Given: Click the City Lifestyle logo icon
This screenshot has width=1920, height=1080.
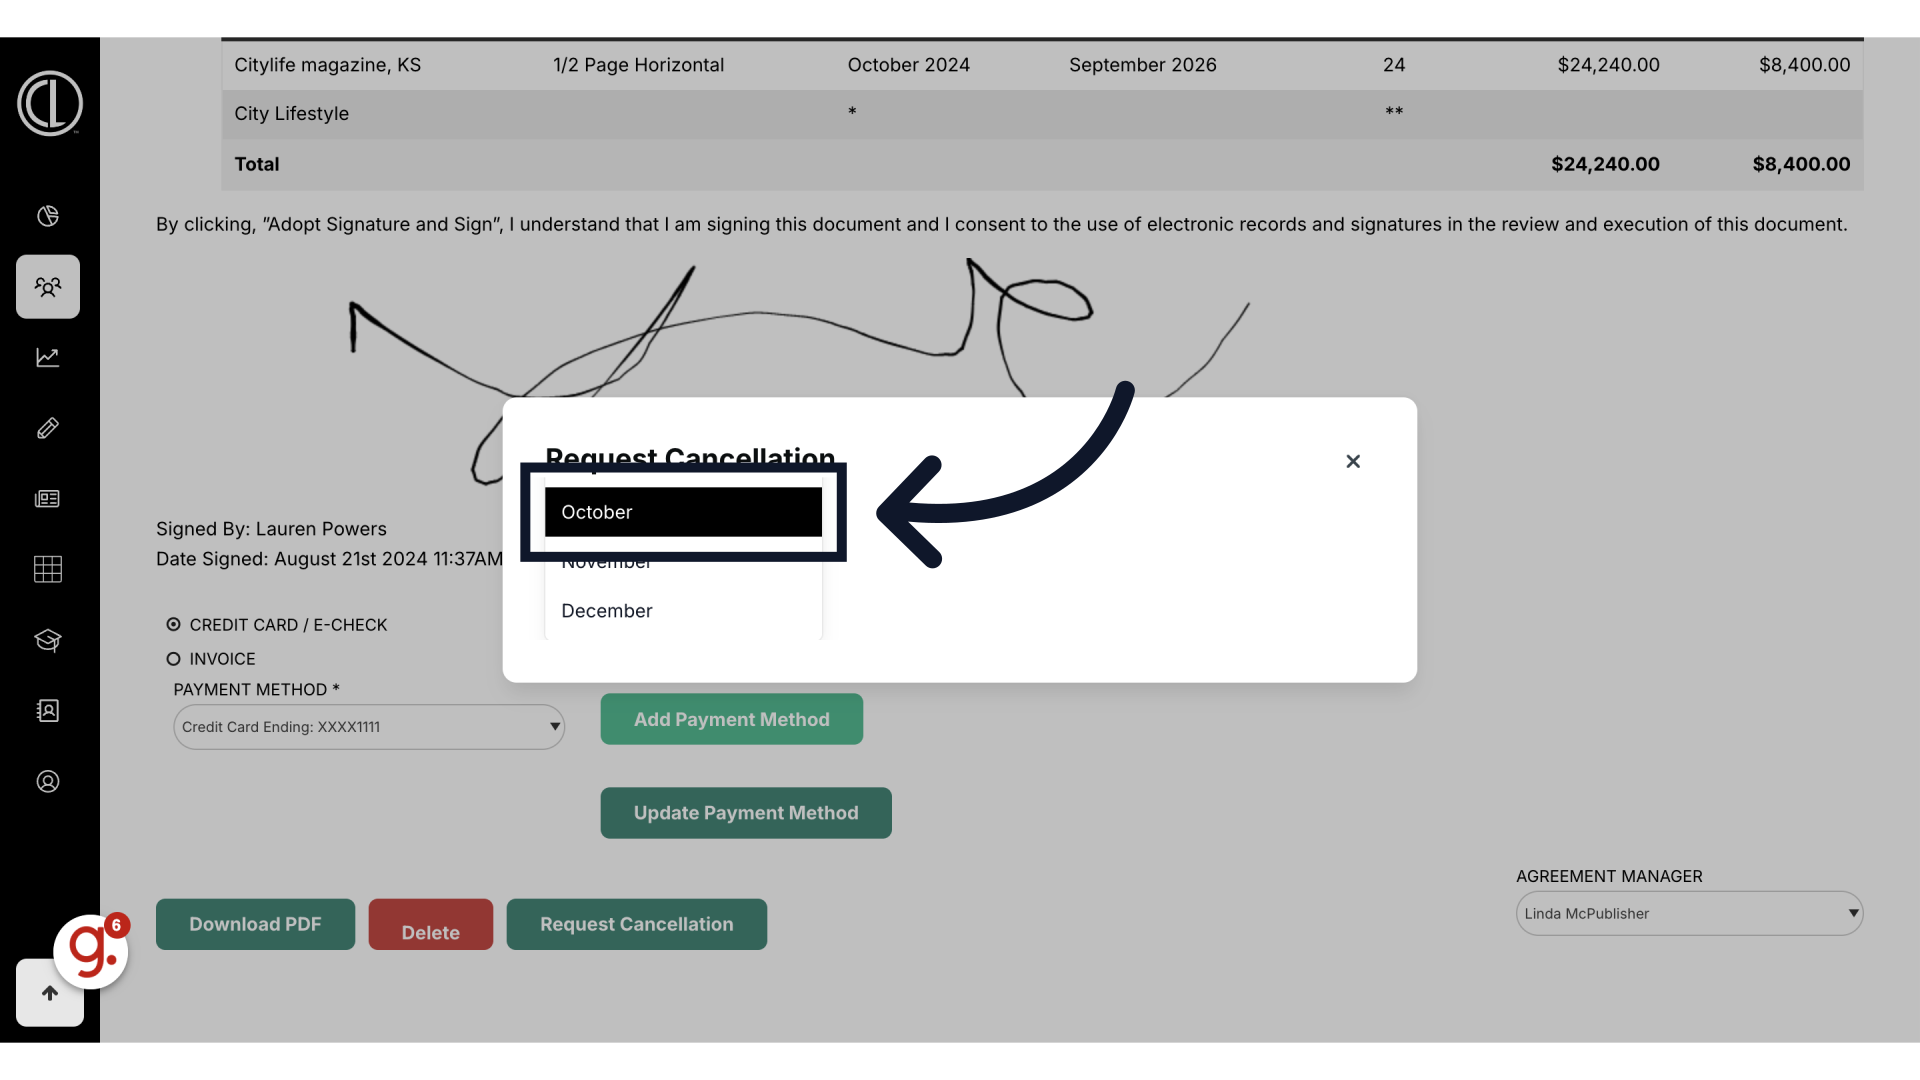Looking at the screenshot, I should point(49,103).
